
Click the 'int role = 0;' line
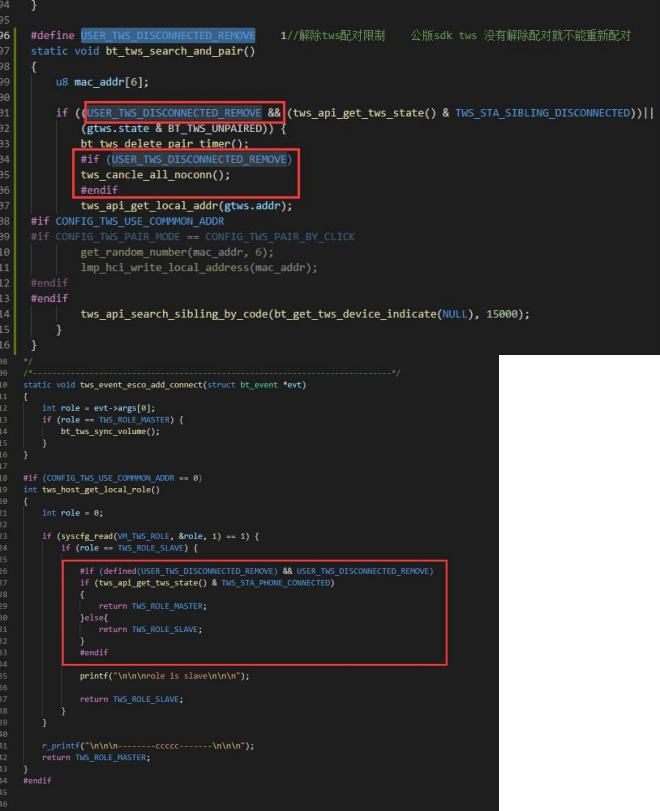coord(72,513)
